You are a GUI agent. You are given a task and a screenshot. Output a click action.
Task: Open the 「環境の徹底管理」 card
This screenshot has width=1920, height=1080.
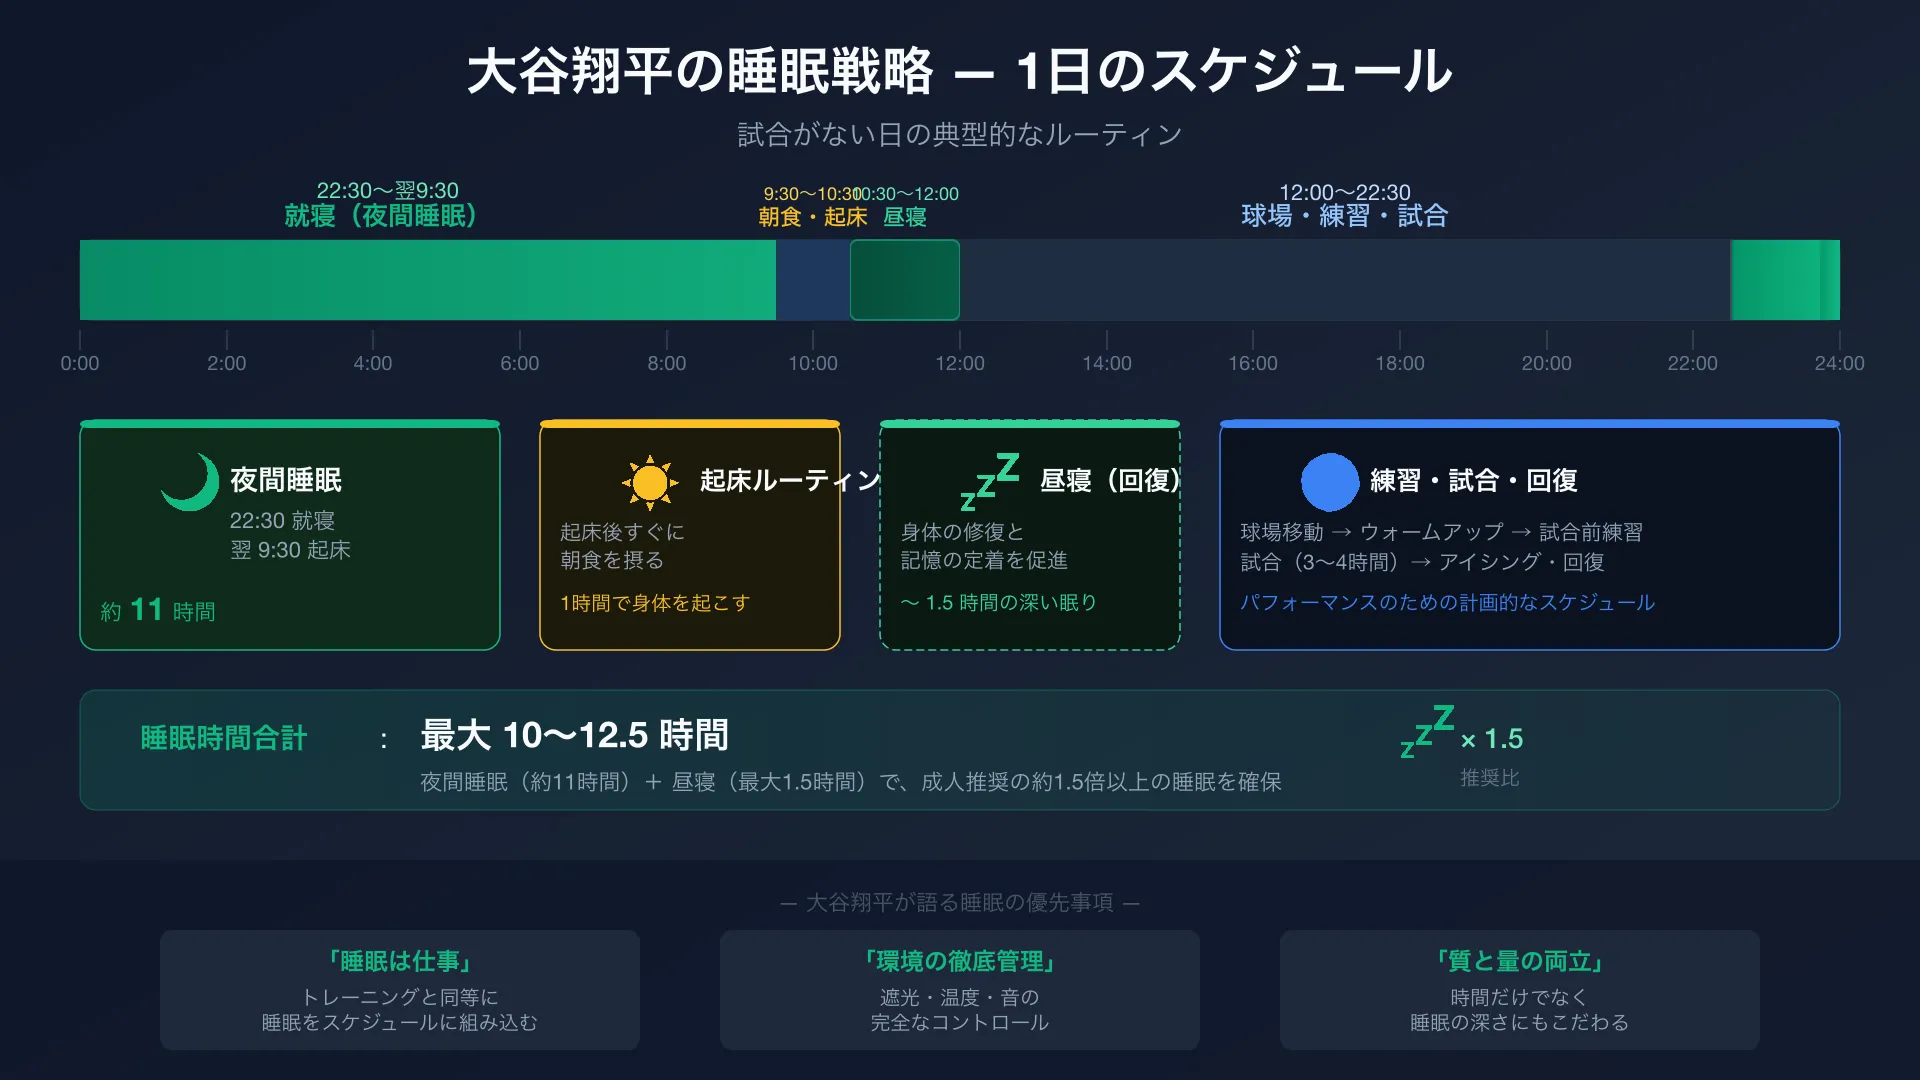[960, 990]
